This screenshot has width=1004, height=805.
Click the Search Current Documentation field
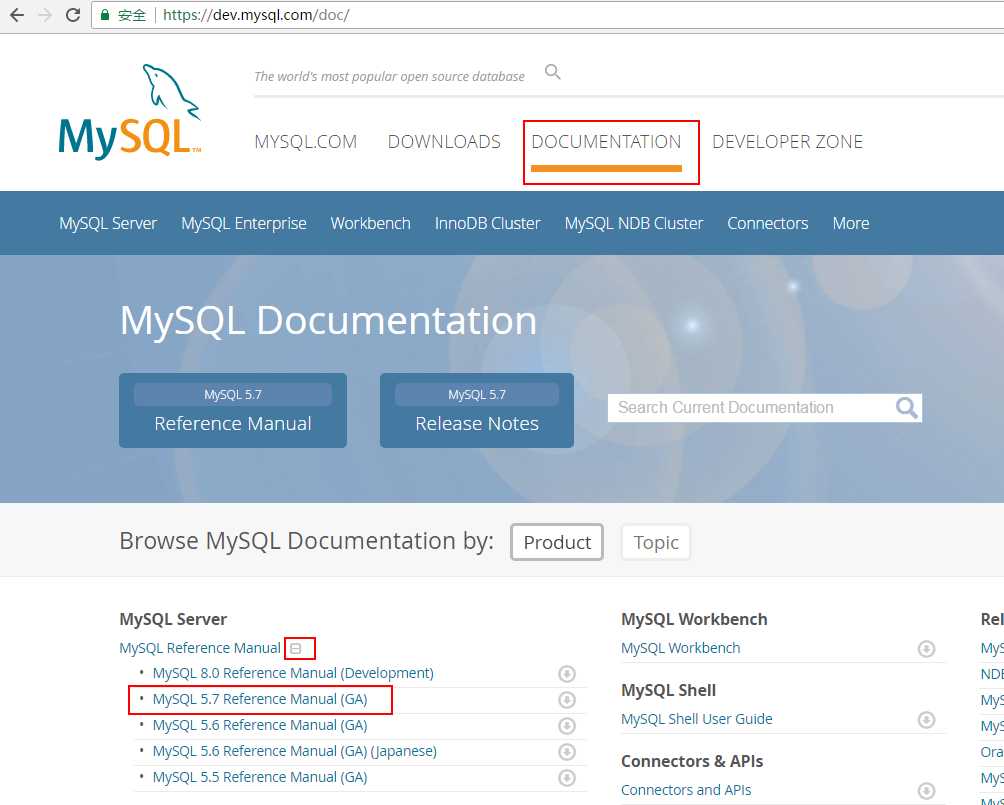tap(765, 407)
